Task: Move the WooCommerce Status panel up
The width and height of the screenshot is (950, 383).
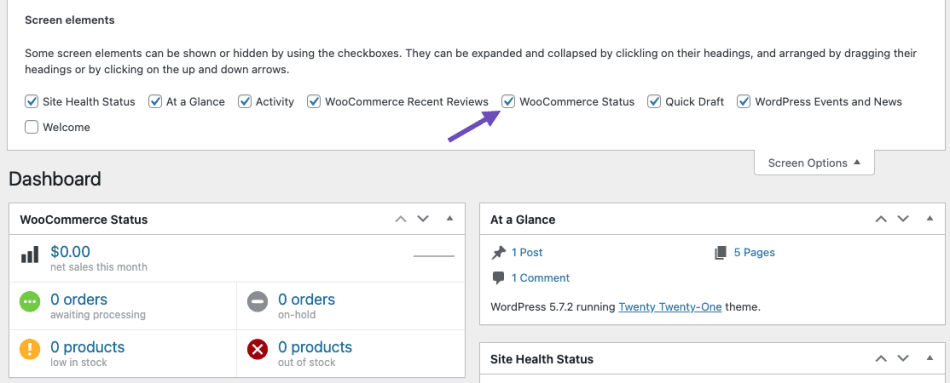Action: point(400,219)
